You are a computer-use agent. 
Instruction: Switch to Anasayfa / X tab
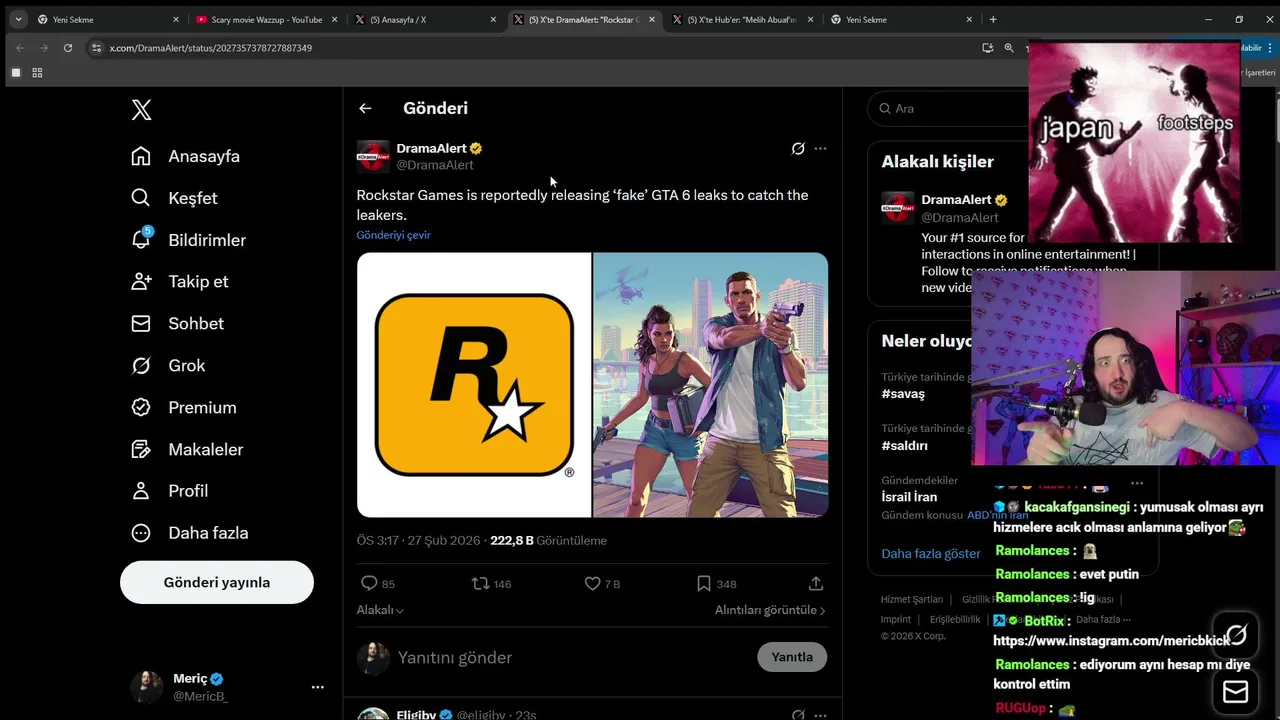425,19
